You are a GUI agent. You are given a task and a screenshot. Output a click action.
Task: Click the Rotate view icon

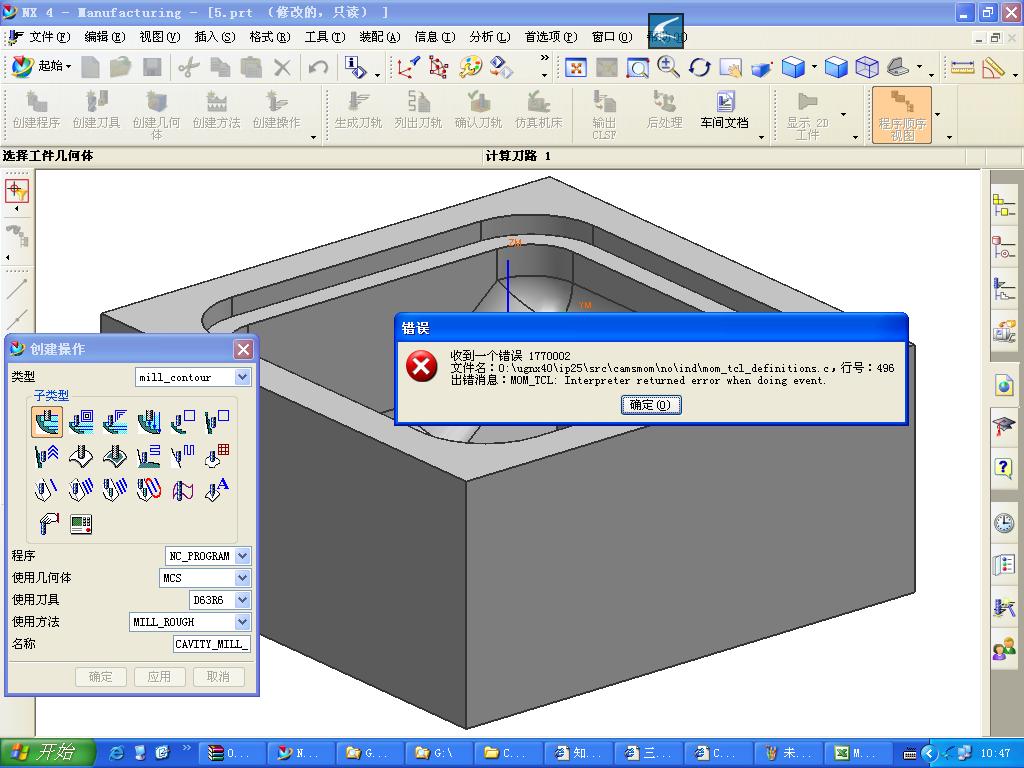(699, 67)
